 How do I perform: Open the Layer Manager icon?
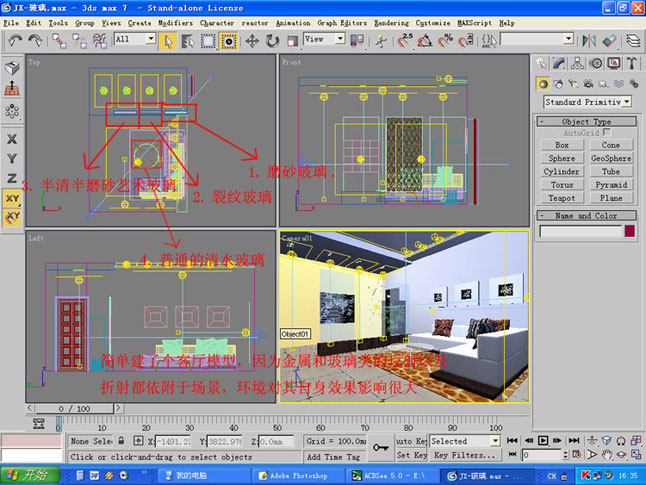633,41
